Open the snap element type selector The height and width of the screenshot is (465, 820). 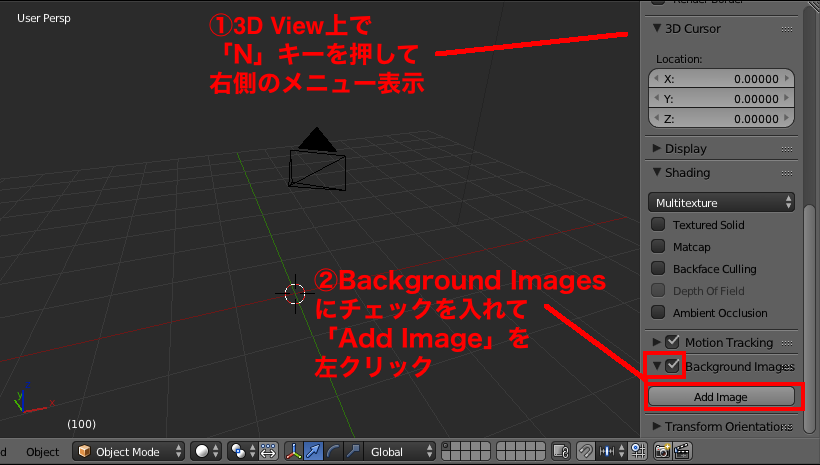[x=611, y=451]
